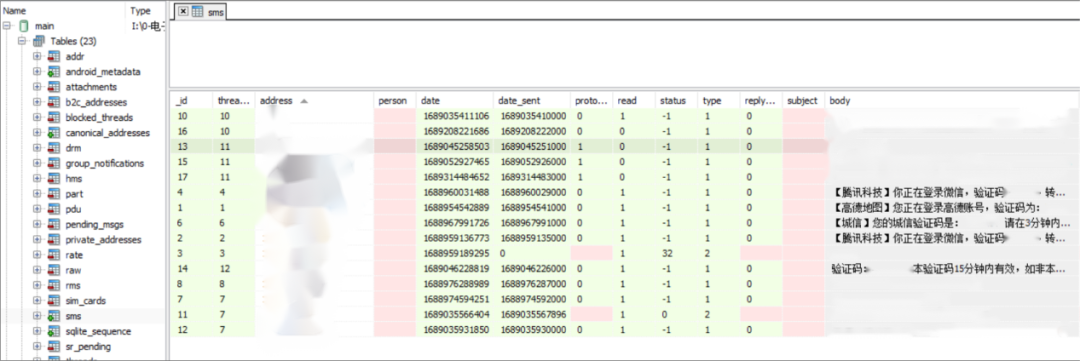Select date cell 1688959189295
Screen dimensions: 1080x361
455,253
